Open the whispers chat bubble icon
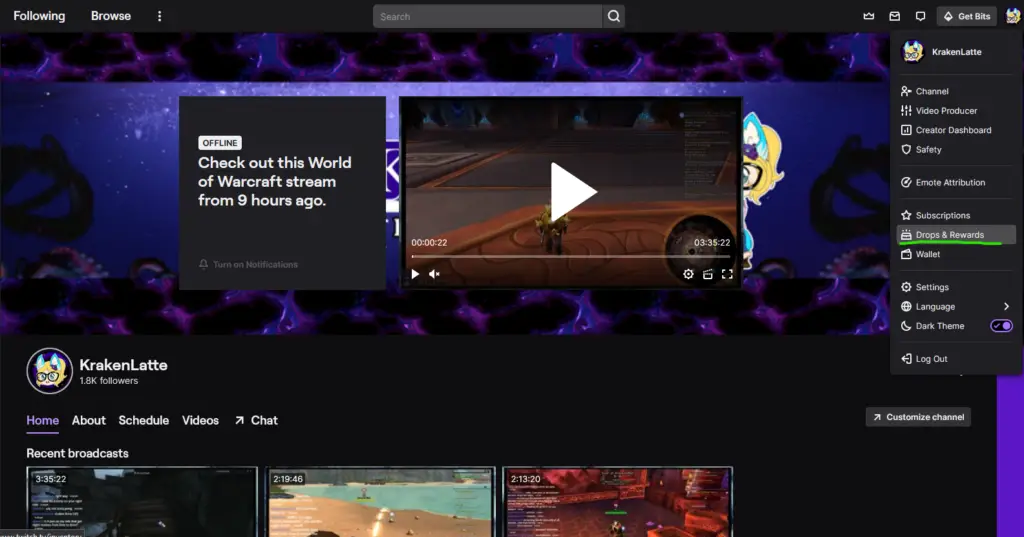Viewport: 1024px width, 537px height. (920, 16)
